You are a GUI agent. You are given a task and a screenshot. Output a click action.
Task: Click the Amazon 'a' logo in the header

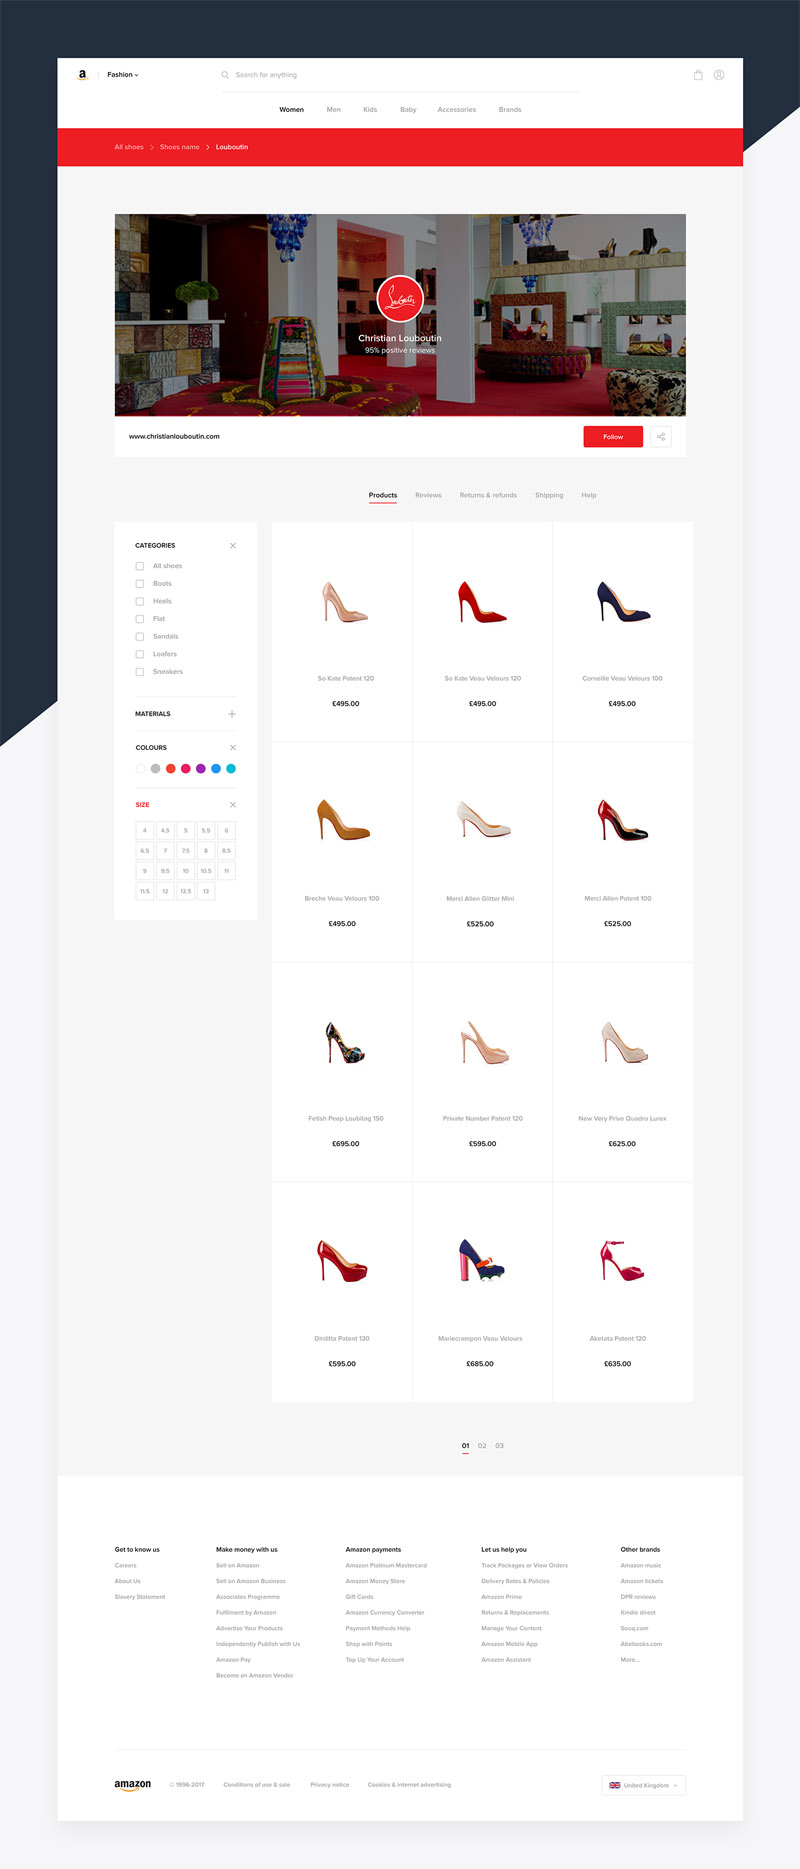(83, 75)
